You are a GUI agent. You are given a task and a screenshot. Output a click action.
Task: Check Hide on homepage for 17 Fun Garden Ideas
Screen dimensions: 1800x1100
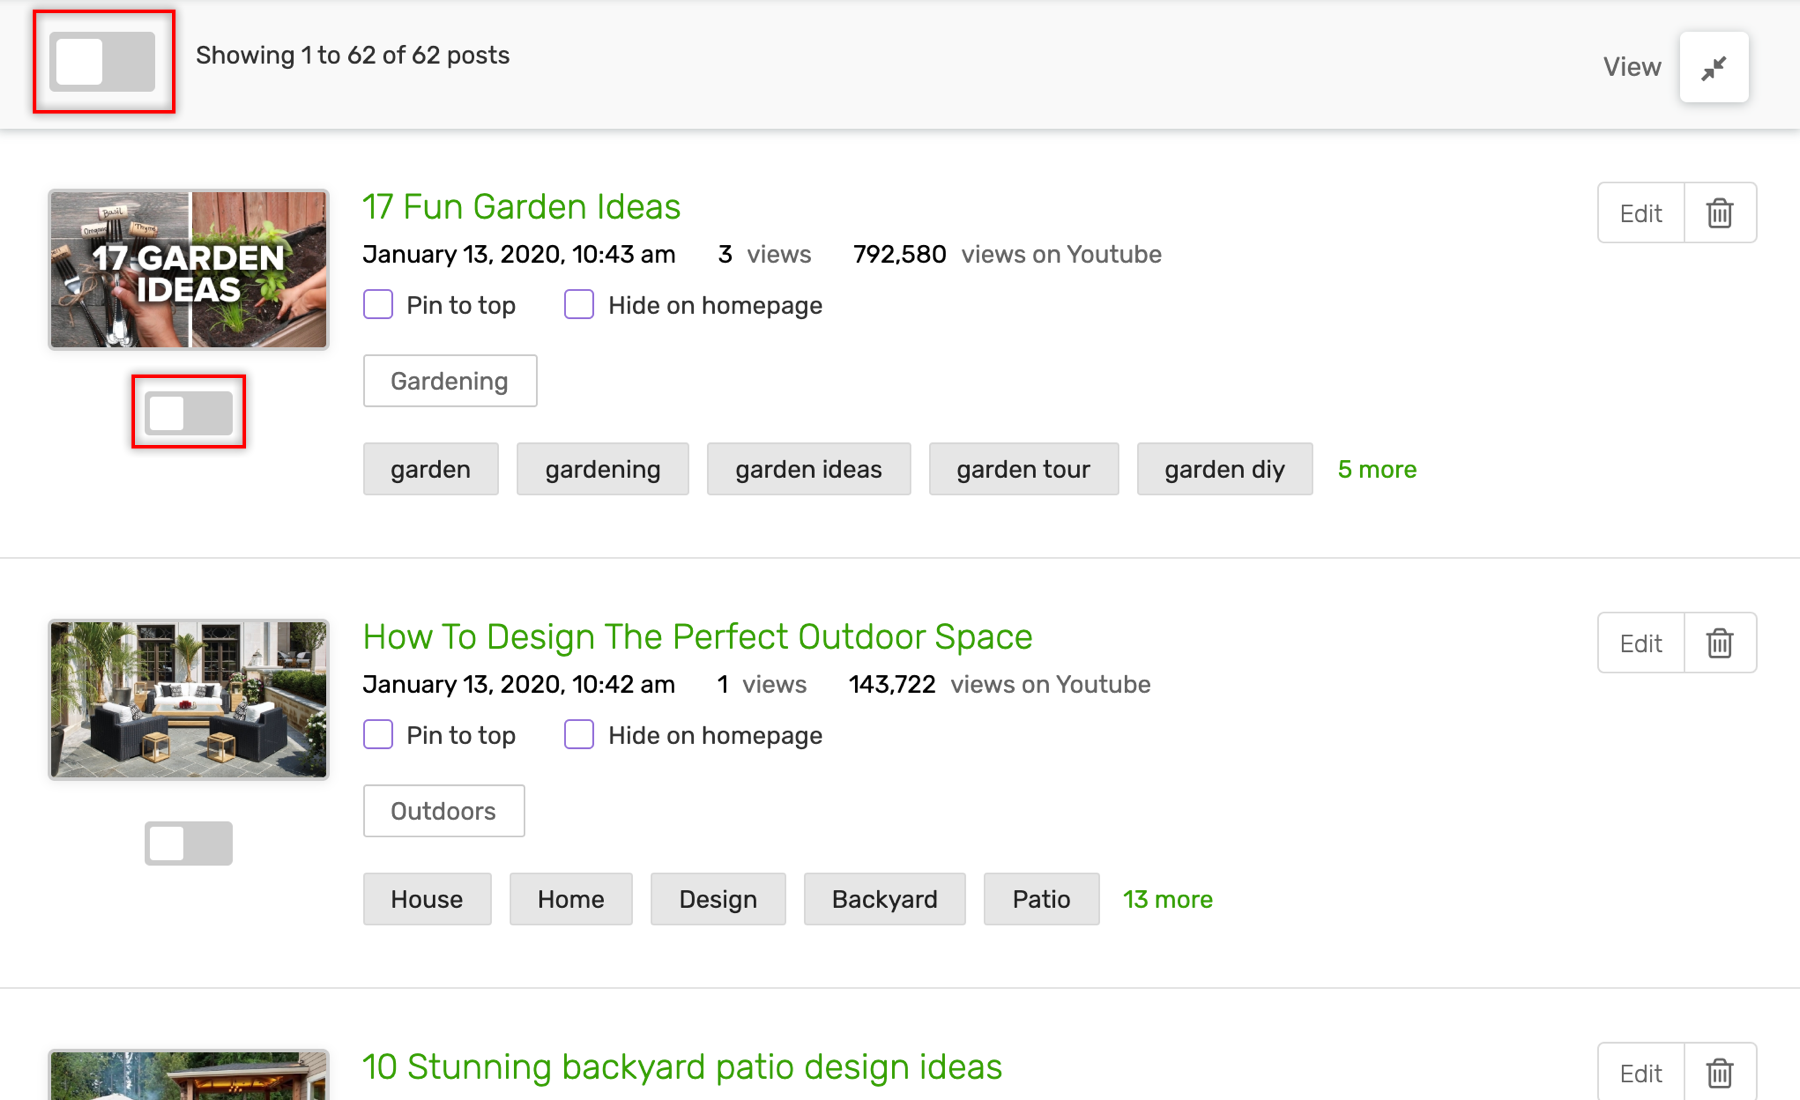[579, 304]
